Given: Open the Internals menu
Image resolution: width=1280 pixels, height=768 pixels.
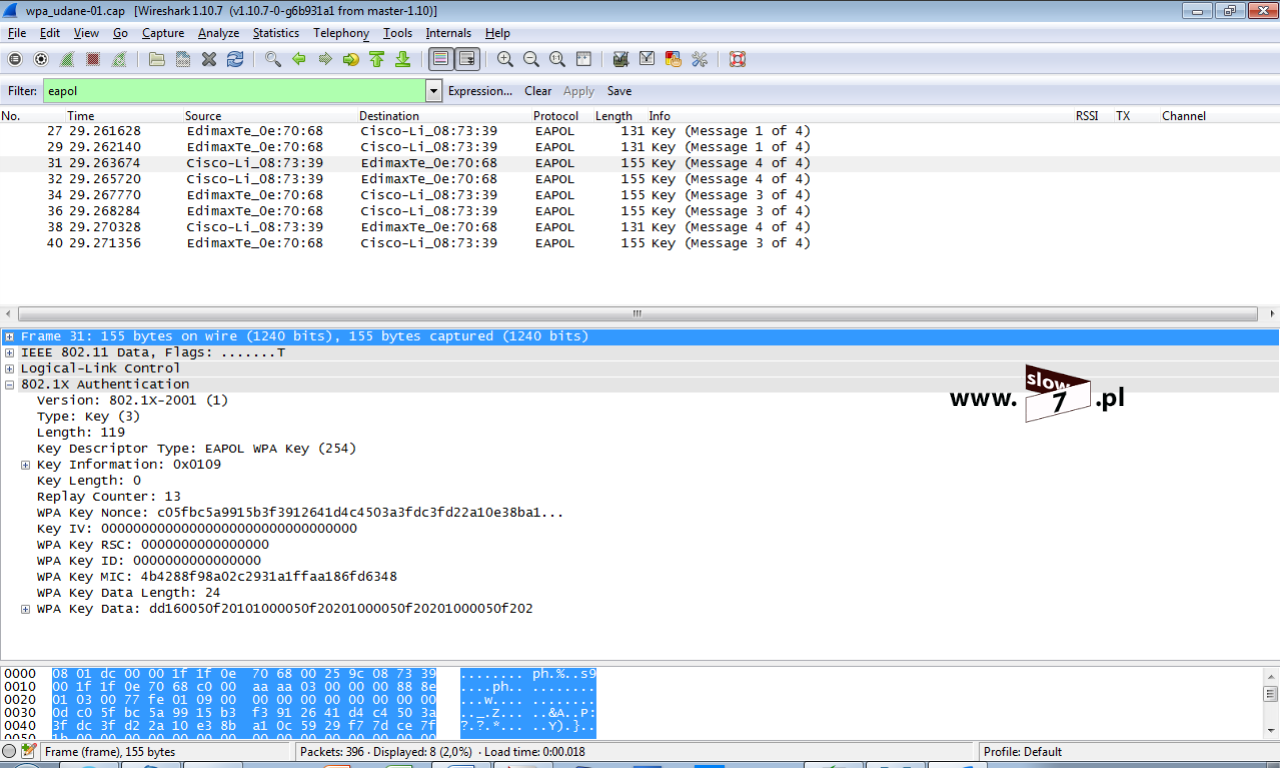Looking at the screenshot, I should [448, 33].
